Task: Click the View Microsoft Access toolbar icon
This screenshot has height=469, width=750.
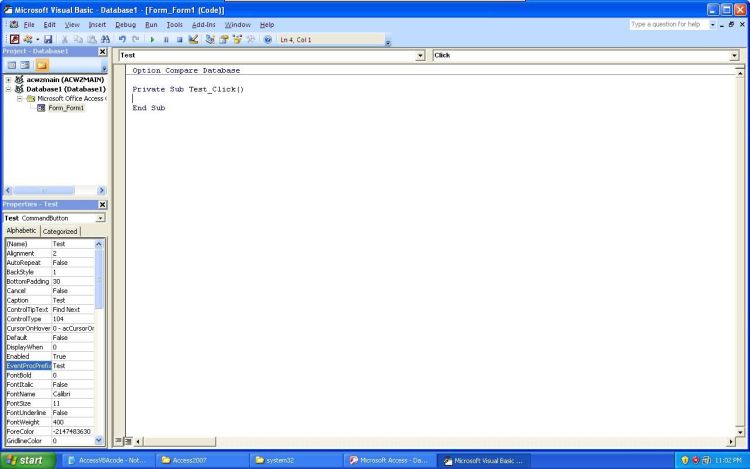Action: [14, 39]
